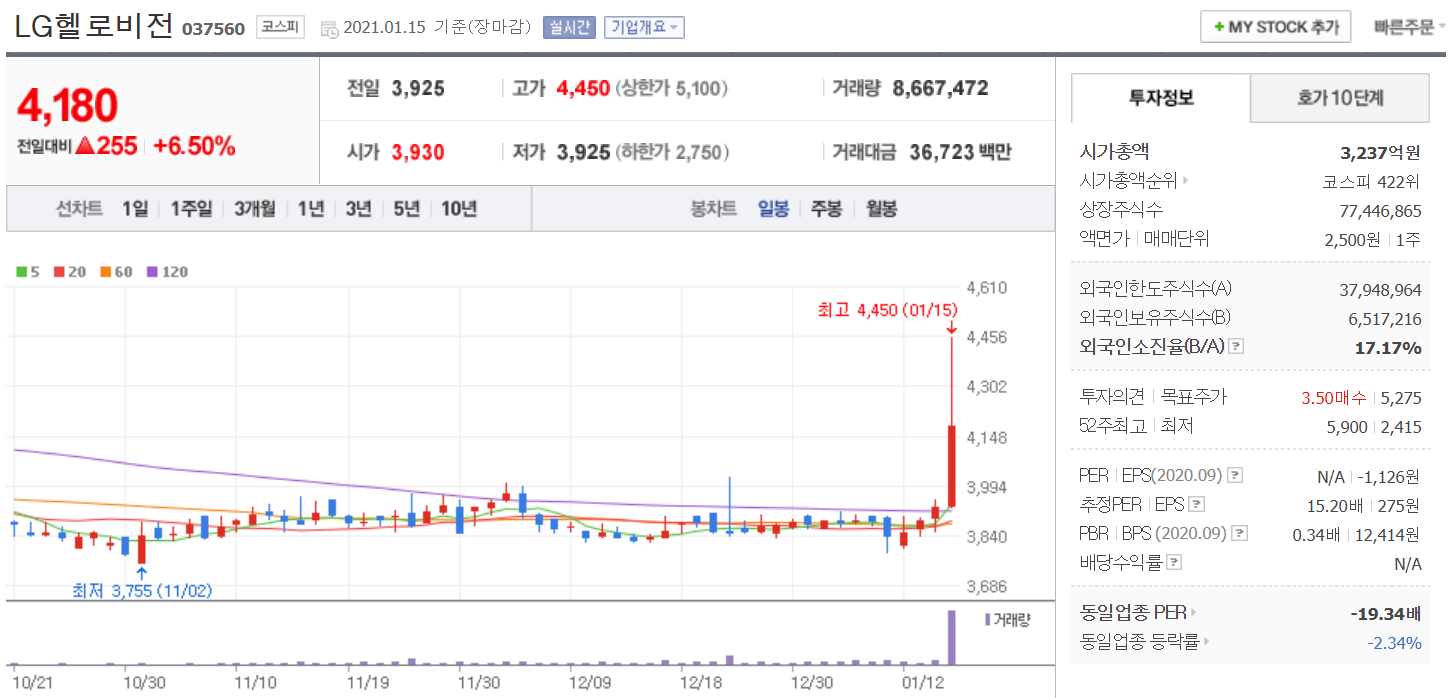
Task: Click the MY STOCK 추가 button
Action: [1275, 27]
